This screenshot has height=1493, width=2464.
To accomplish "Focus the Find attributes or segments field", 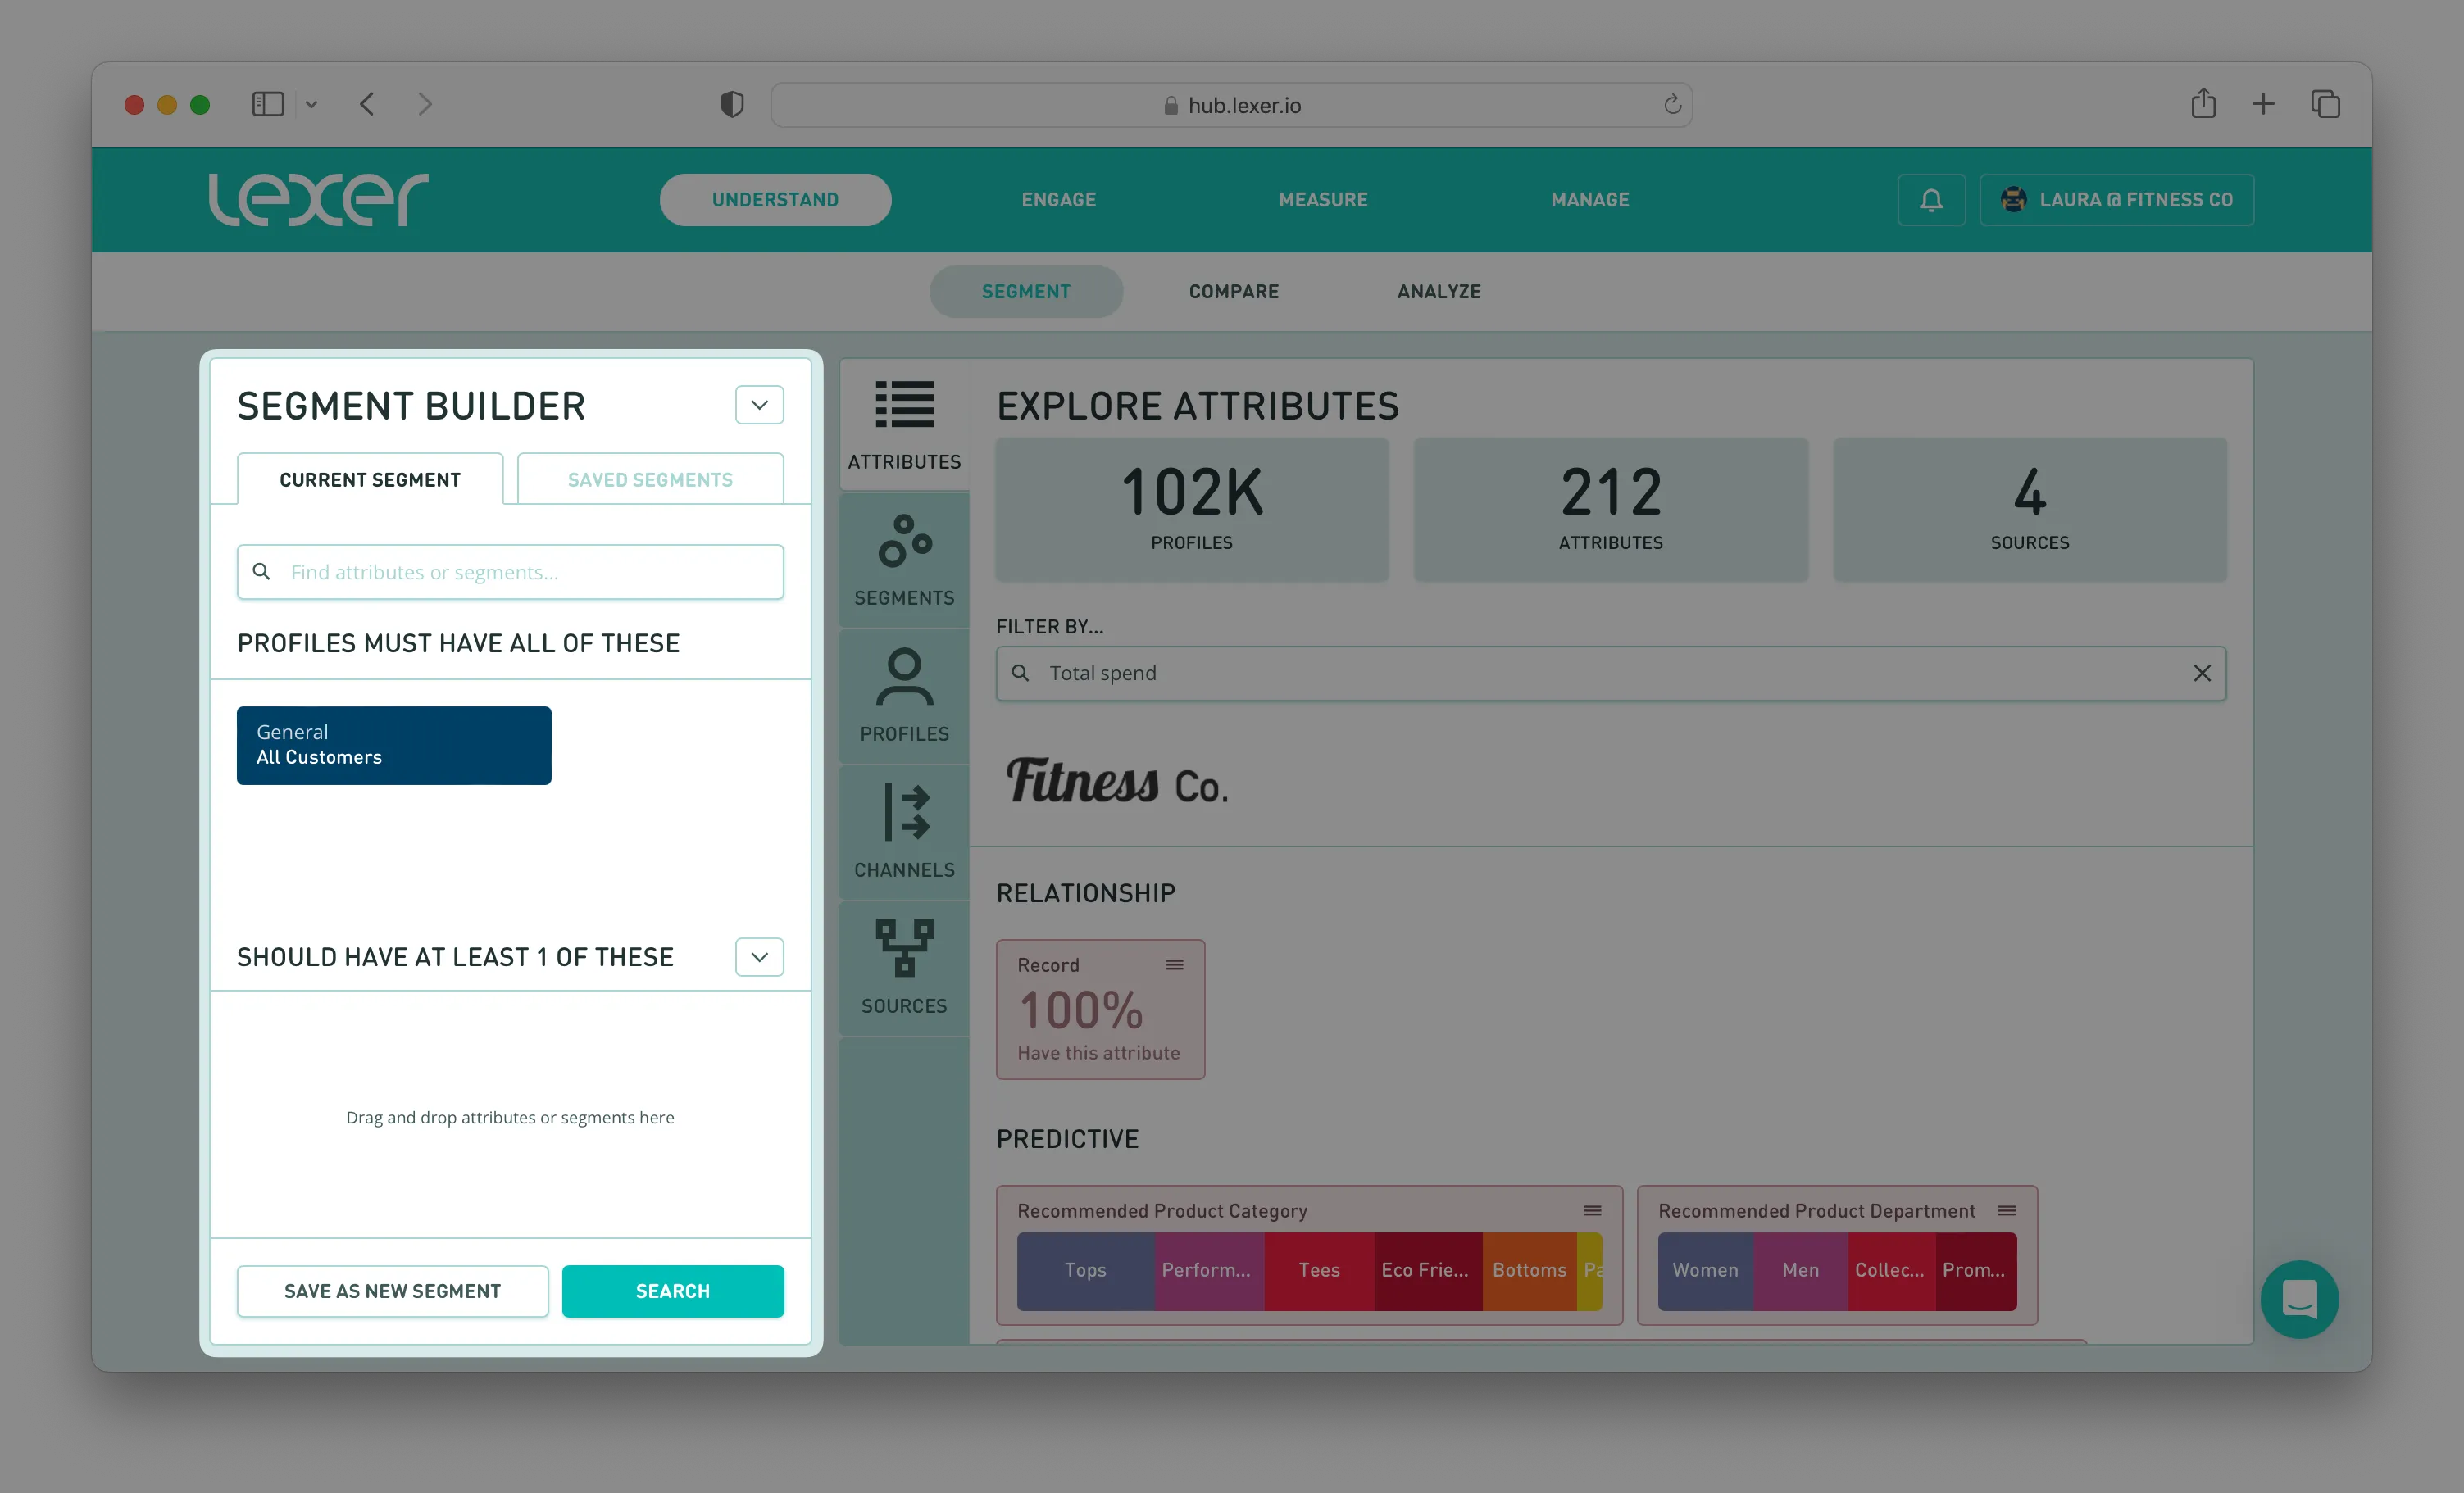I will pyautogui.click(x=530, y=572).
